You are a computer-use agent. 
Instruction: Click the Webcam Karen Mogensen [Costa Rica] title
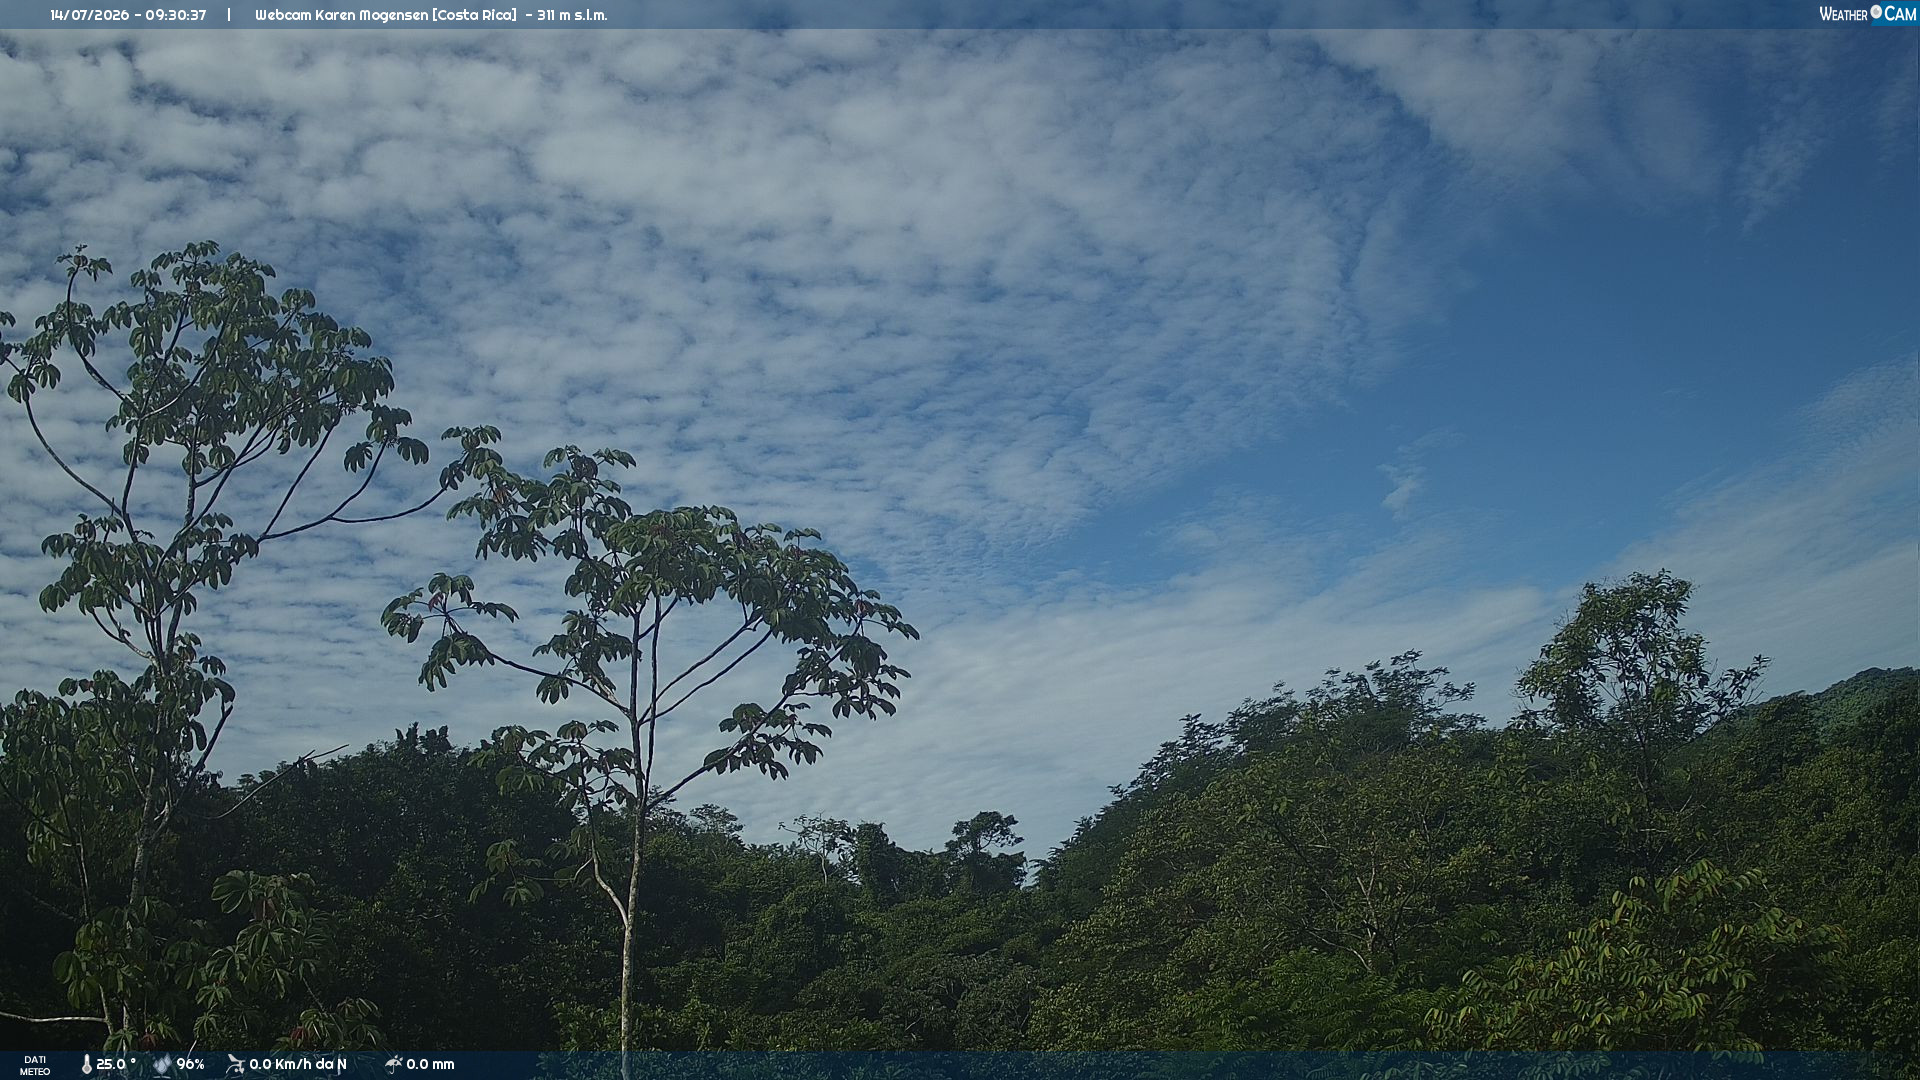point(386,15)
